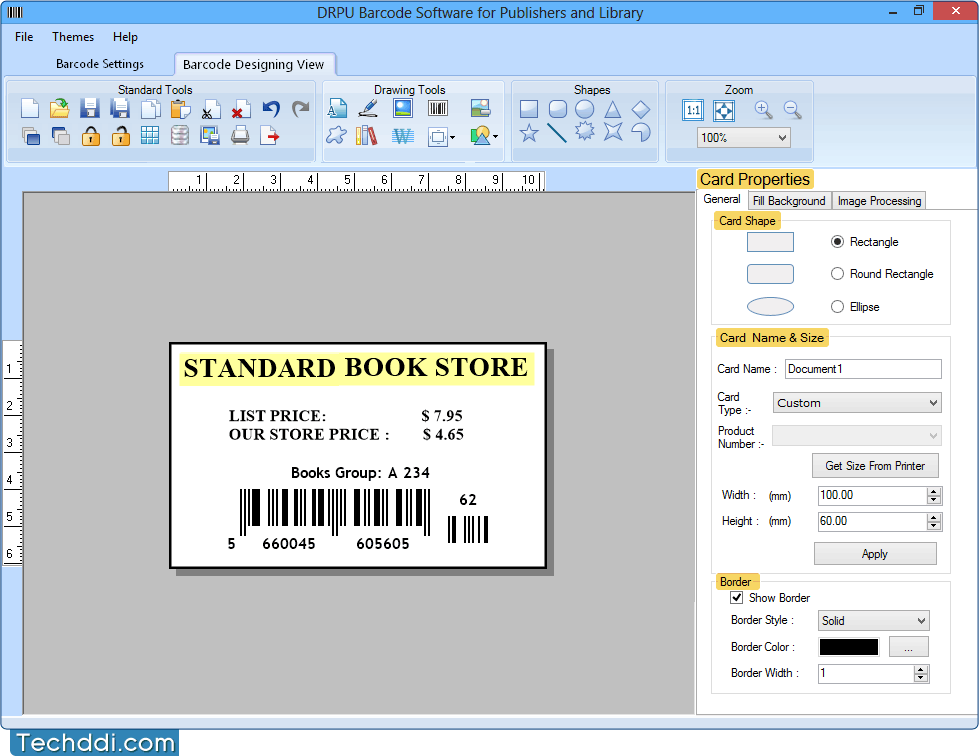This screenshot has width=979, height=756.
Task: Increase Width value with up arrow
Action: (x=933, y=492)
